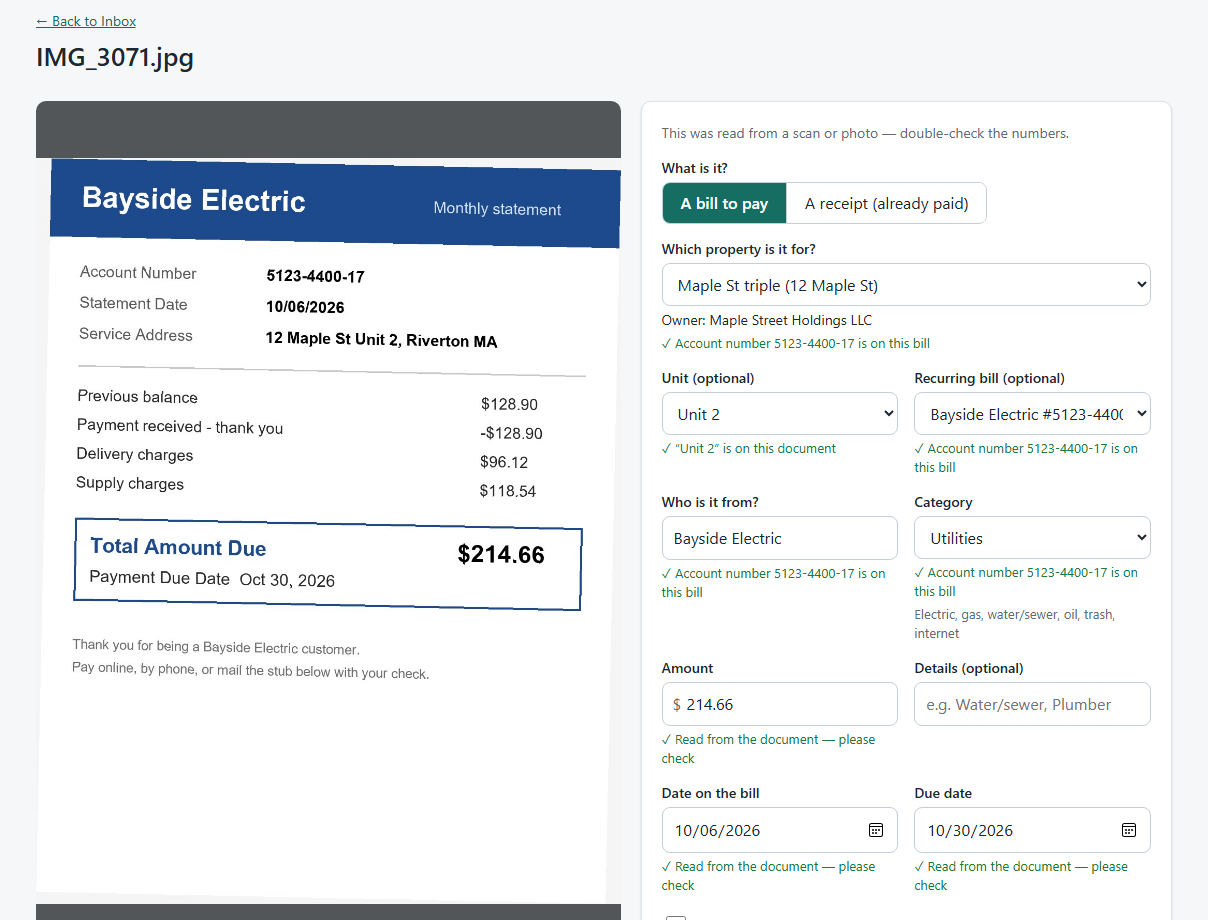Click 'Monthly statement' in bill header

497,209
